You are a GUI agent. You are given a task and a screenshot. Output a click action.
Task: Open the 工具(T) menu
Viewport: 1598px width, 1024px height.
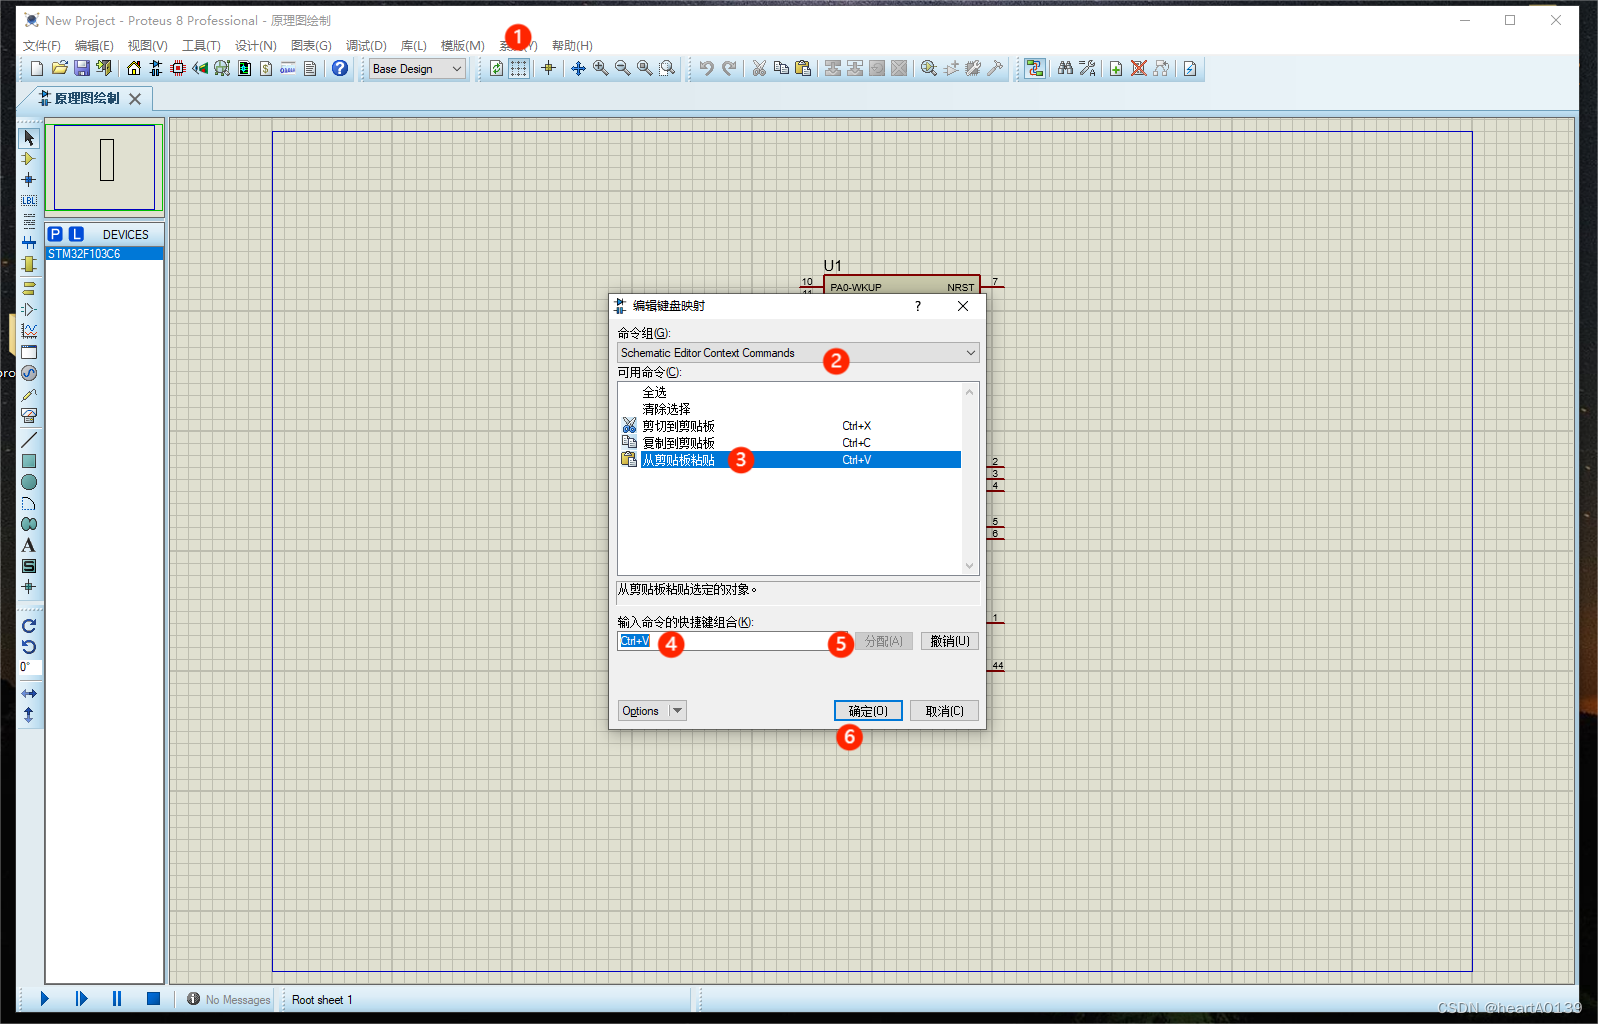click(201, 45)
